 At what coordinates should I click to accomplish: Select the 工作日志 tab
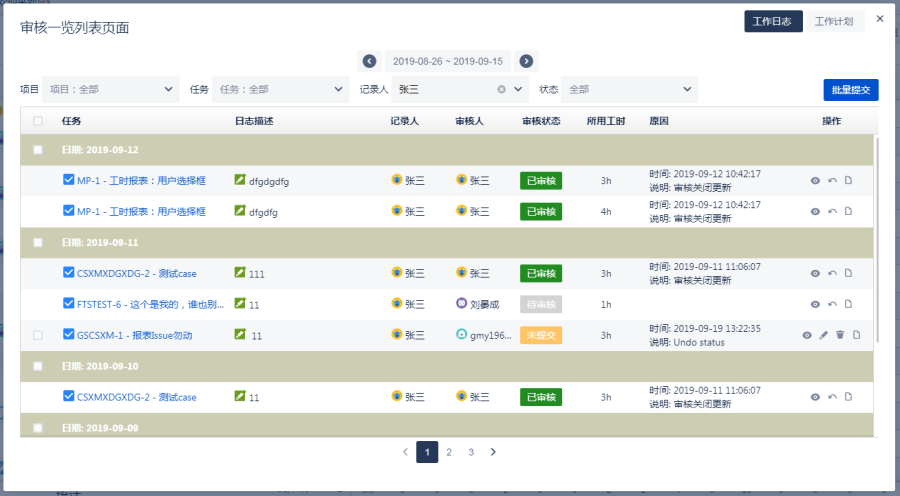[773, 21]
